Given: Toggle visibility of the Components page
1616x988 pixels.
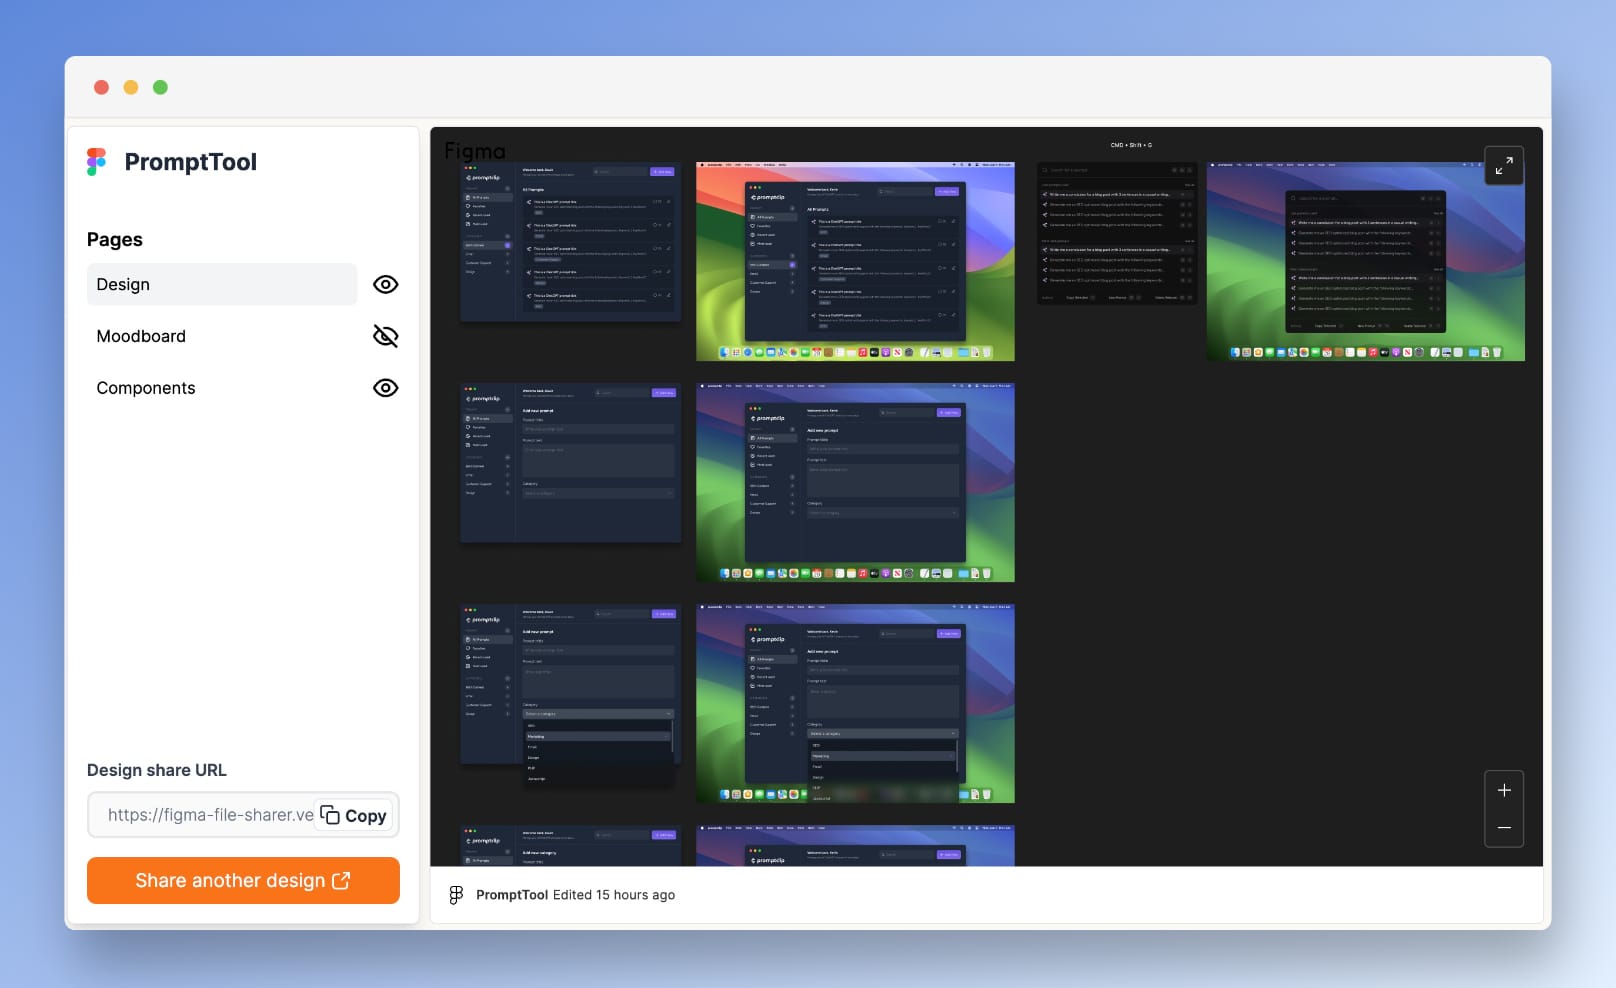Looking at the screenshot, I should (x=385, y=388).
